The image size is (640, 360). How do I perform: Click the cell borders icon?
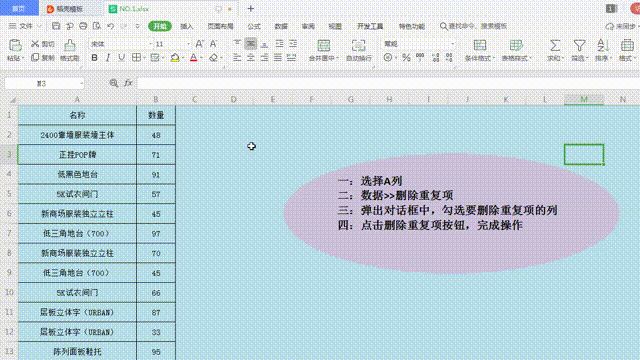(136, 58)
